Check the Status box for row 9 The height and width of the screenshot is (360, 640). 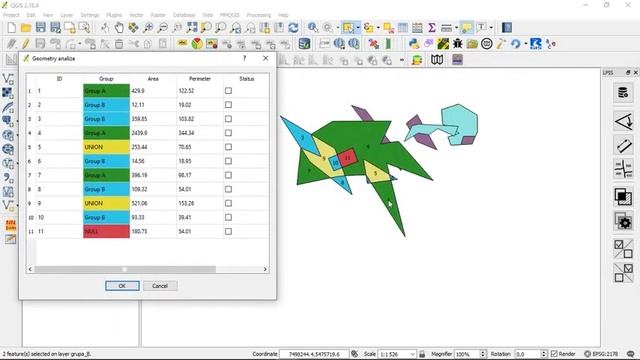(229, 203)
